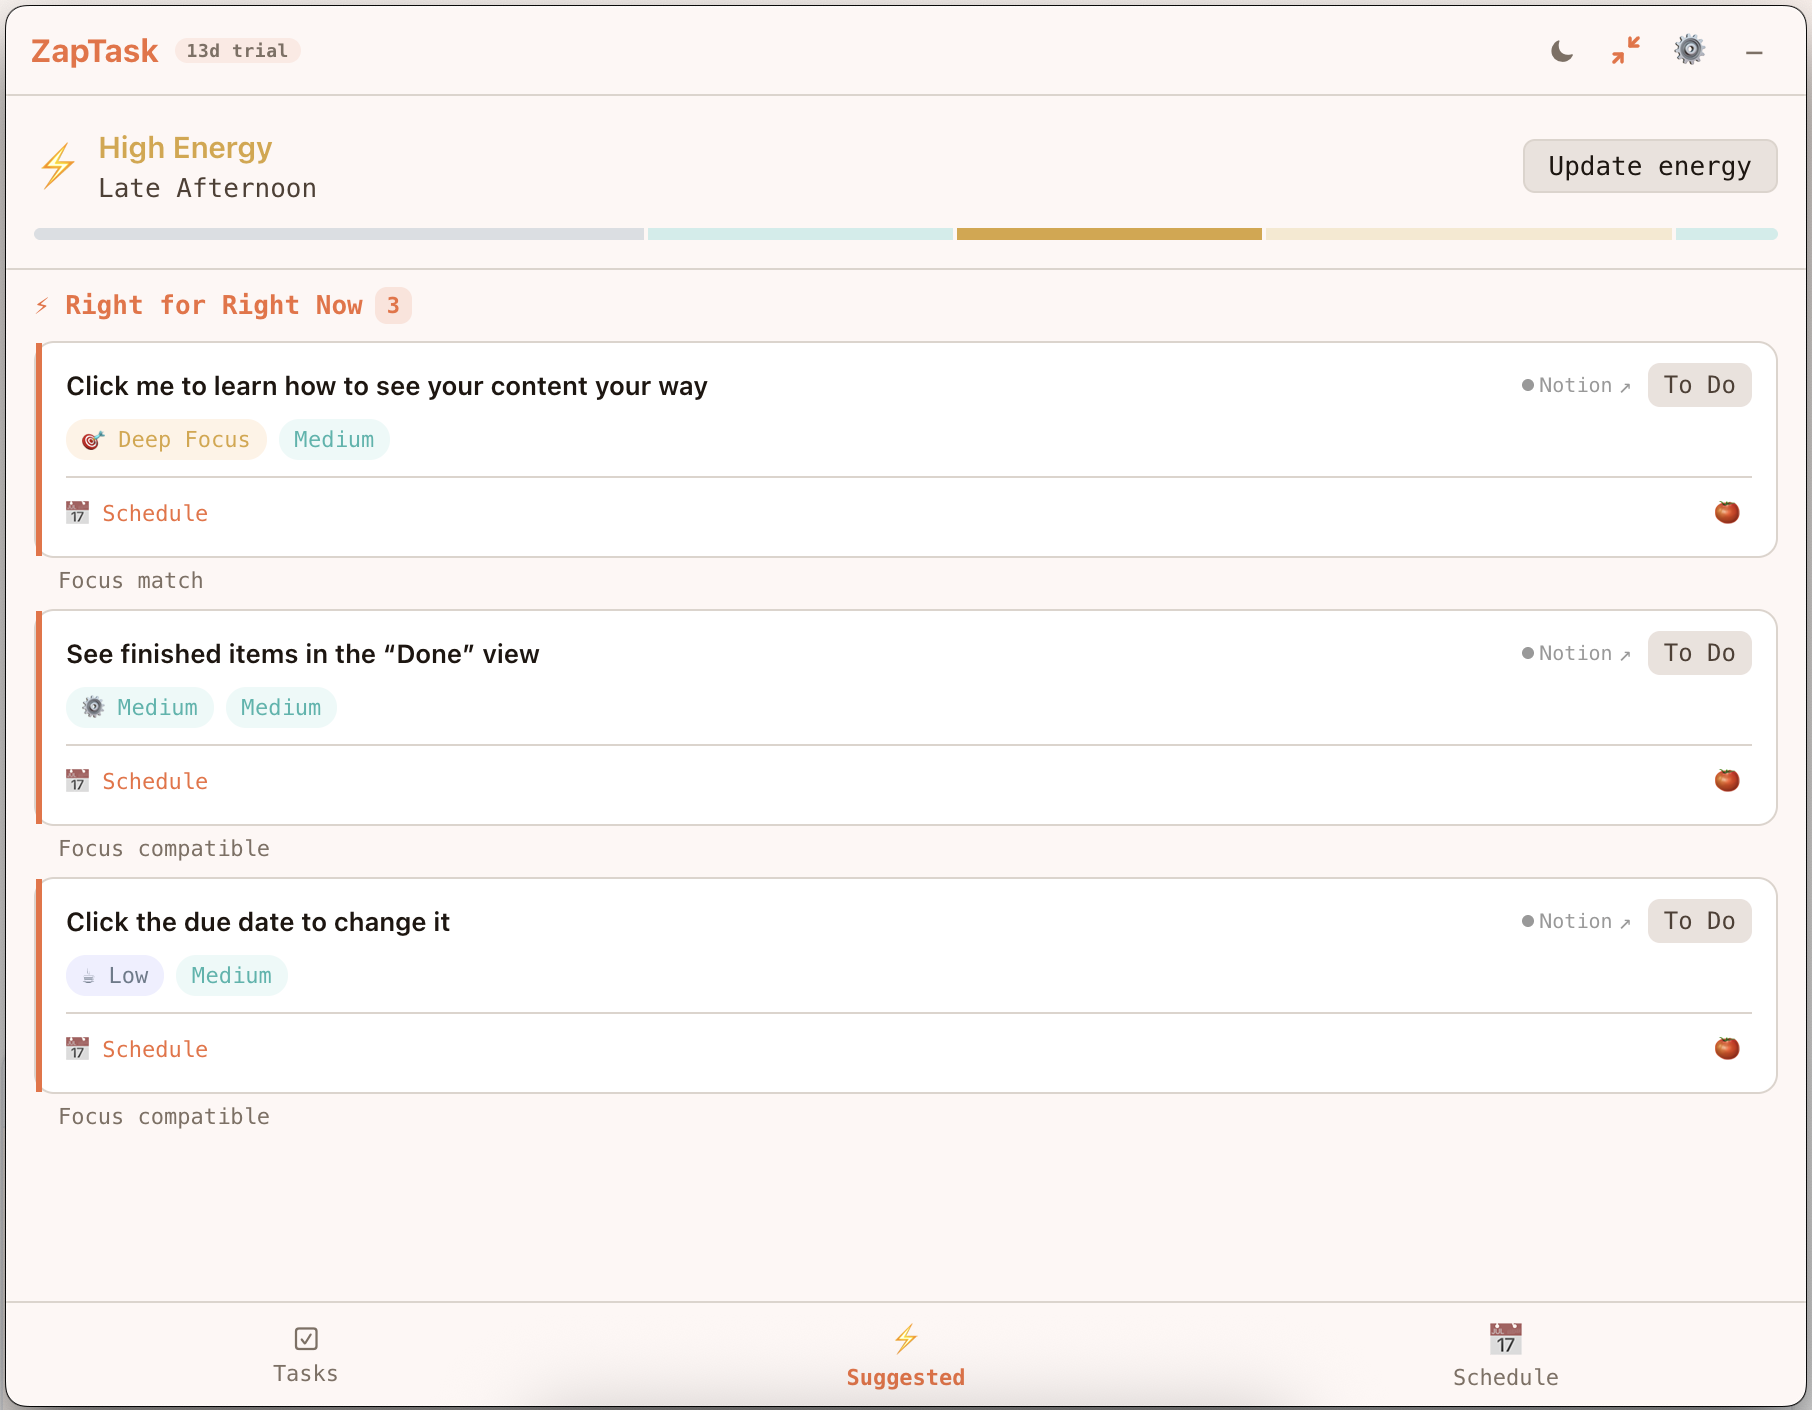Viewport: 1812px width, 1410px height.
Task: Open the Schedule tab in bottom navigation
Action: coord(1505,1355)
